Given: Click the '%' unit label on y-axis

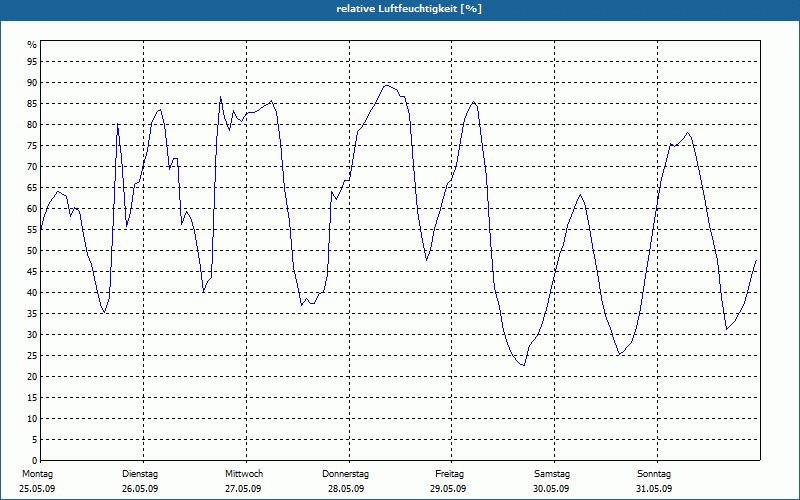Looking at the screenshot, I should (x=32, y=45).
